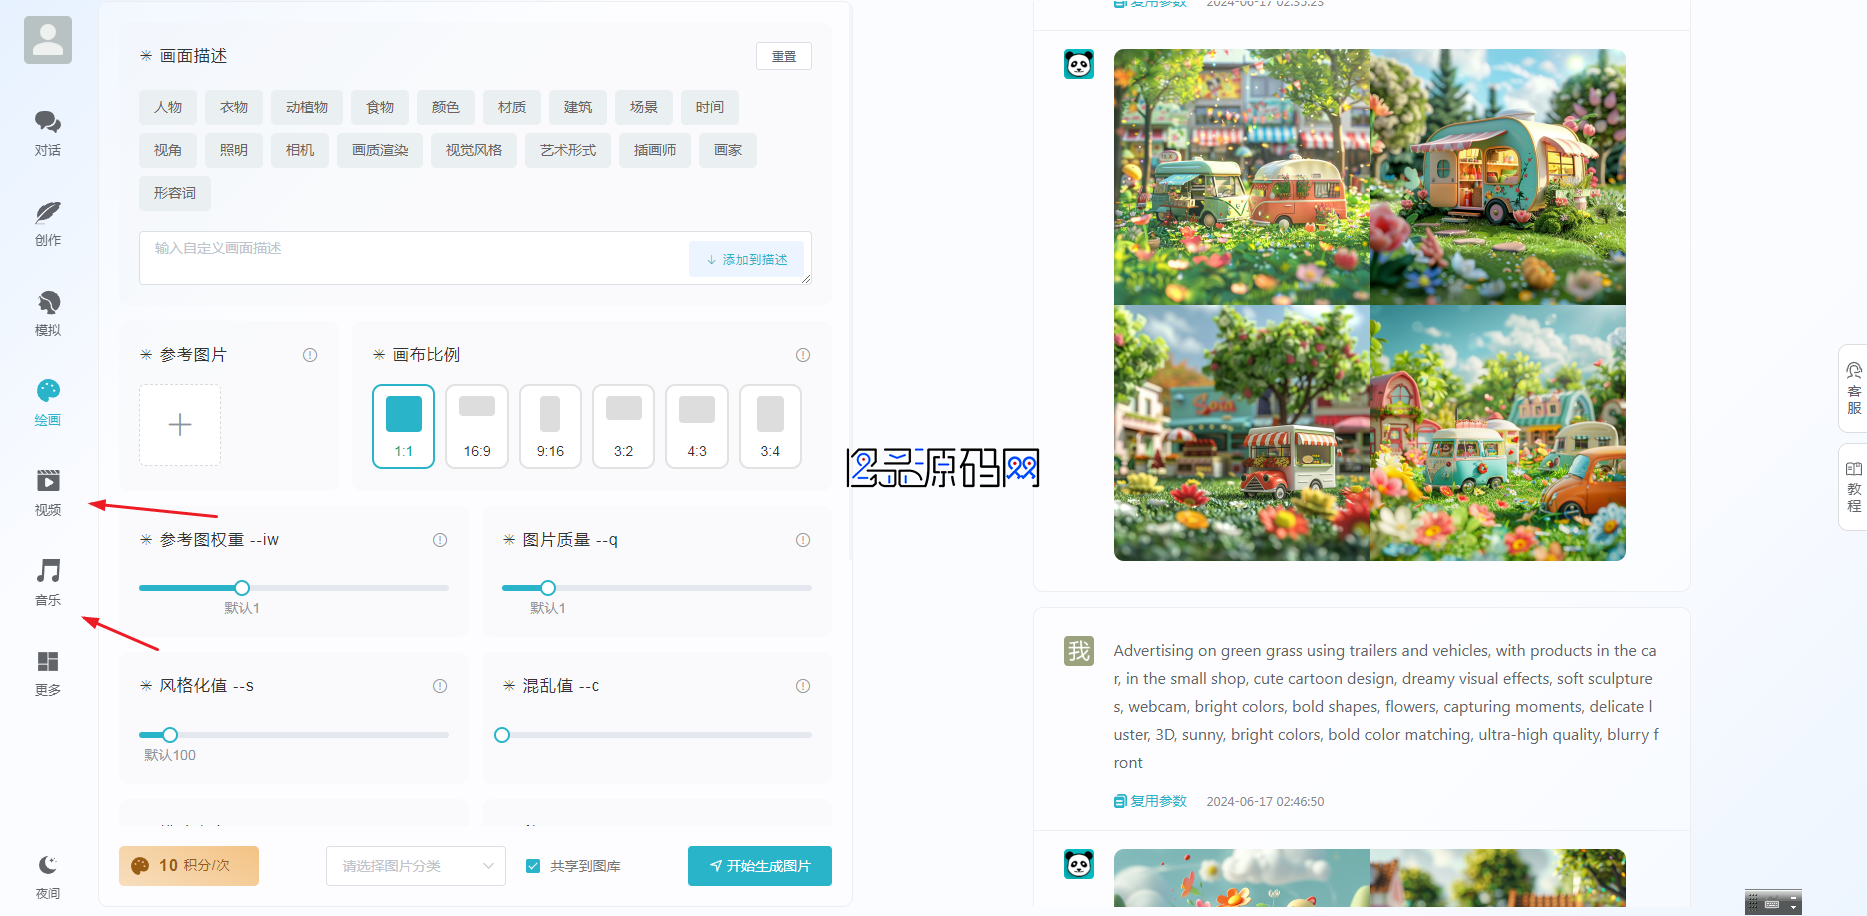The width and height of the screenshot is (1867, 916).
Task: Adjust the 参考图权重 --iw slider handle
Action: [x=242, y=588]
